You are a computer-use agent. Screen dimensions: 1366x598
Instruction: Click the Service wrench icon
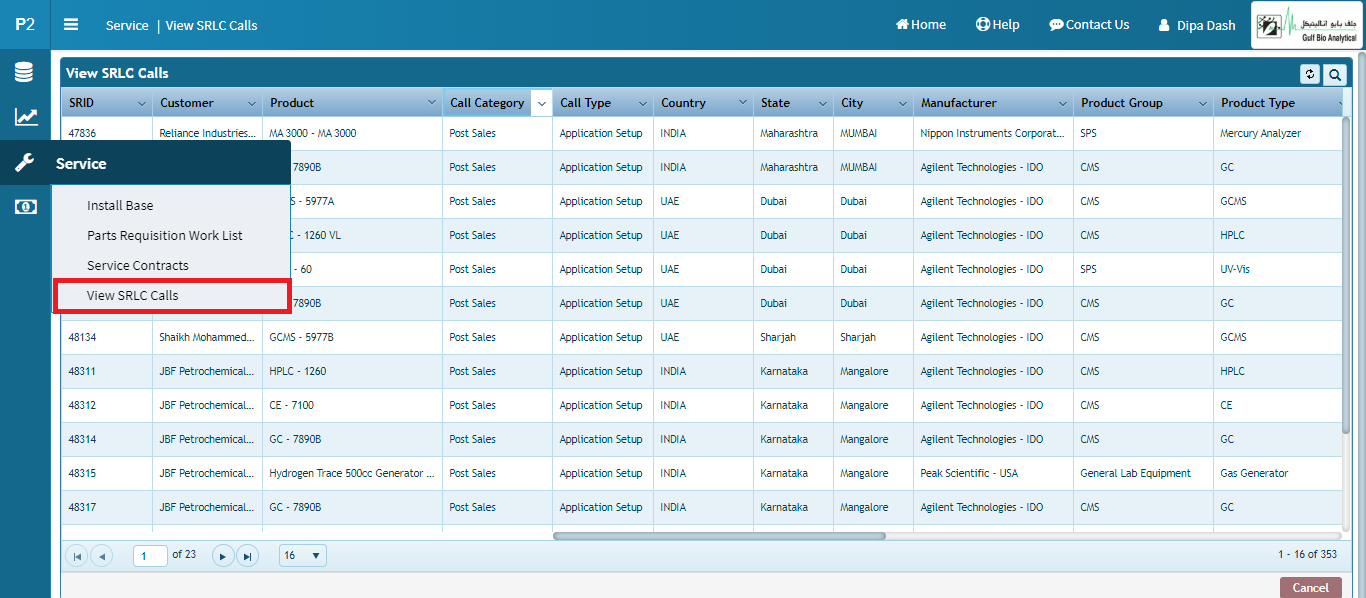click(x=25, y=163)
